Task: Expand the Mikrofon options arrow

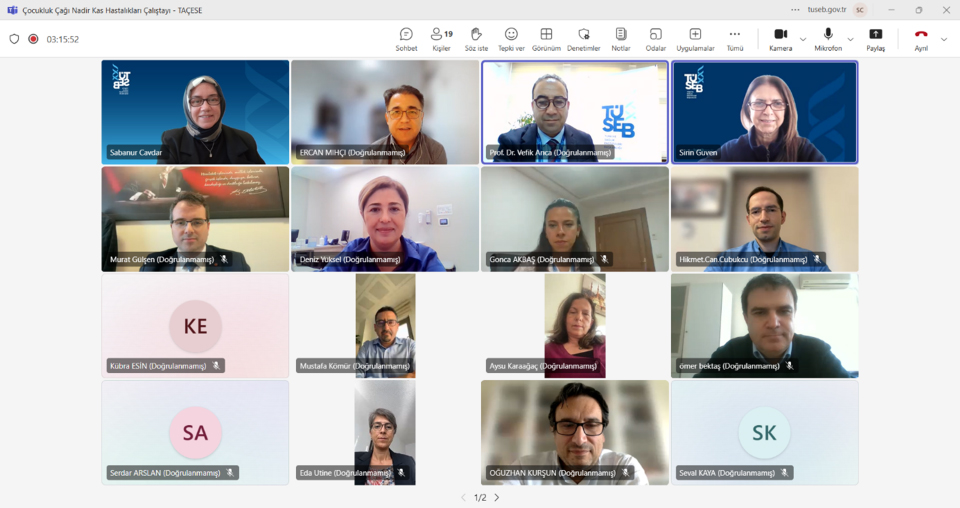Action: tap(851, 40)
